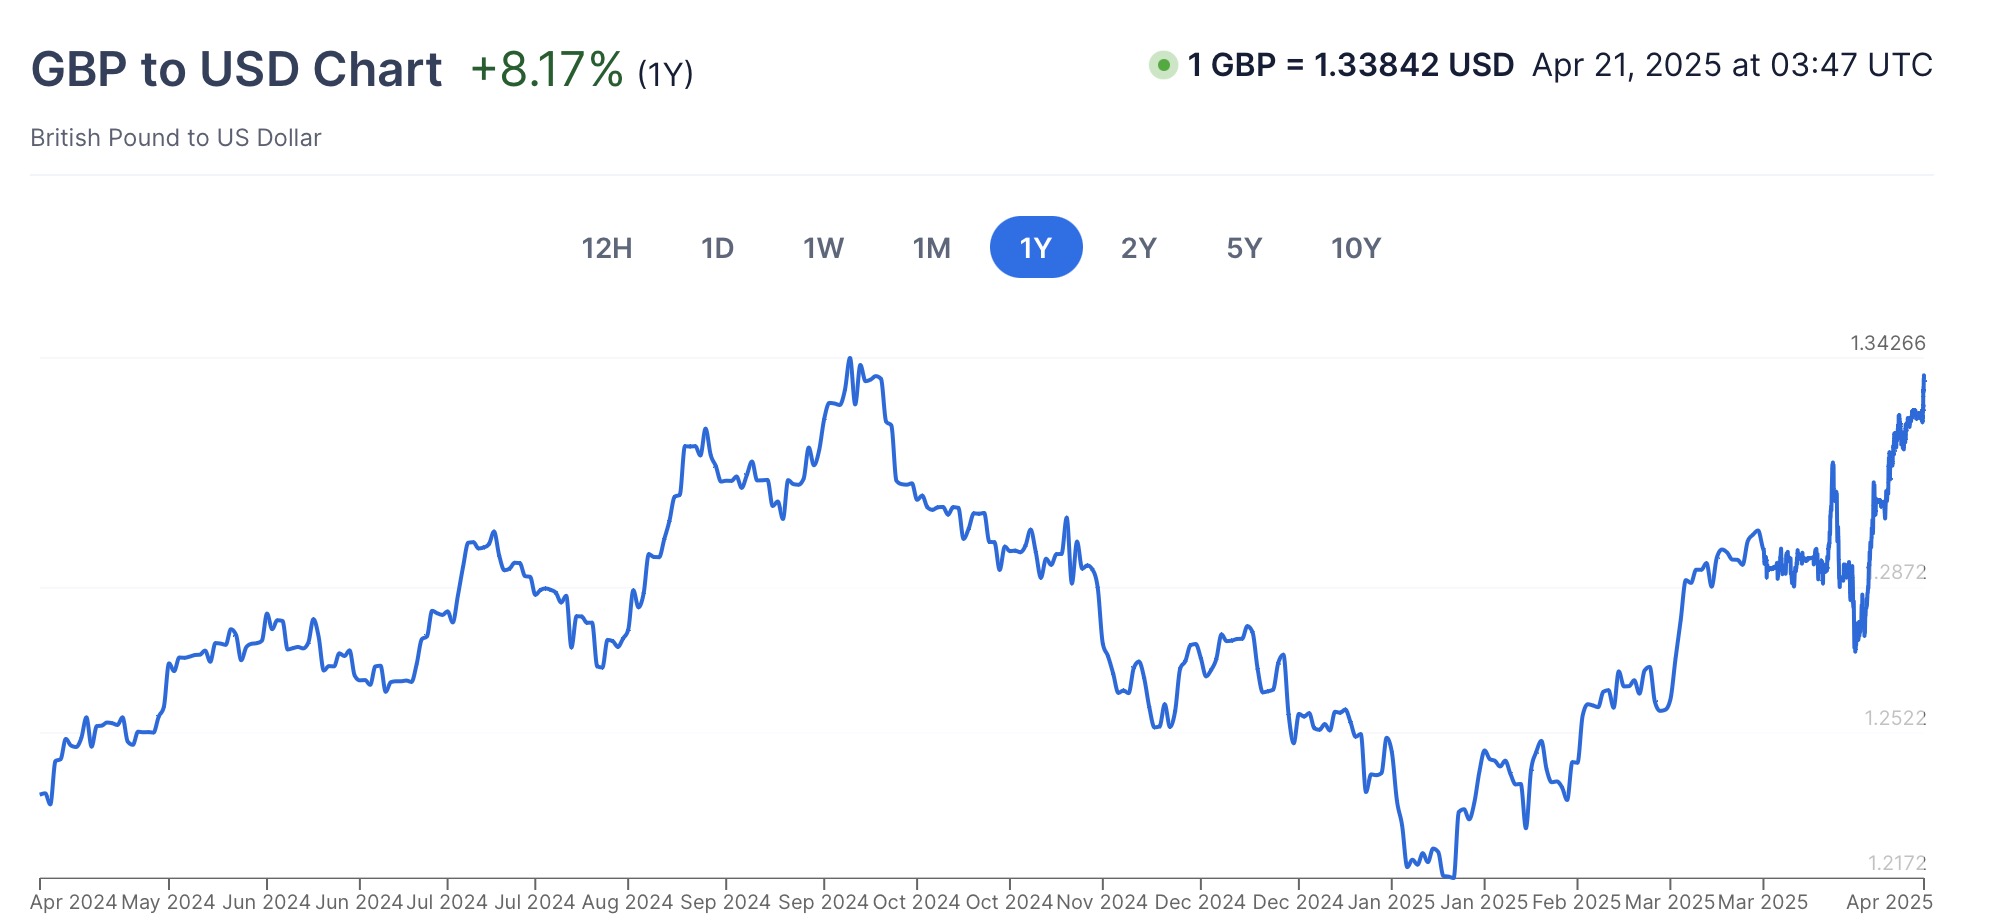Select the 5Y time range

click(x=1244, y=248)
